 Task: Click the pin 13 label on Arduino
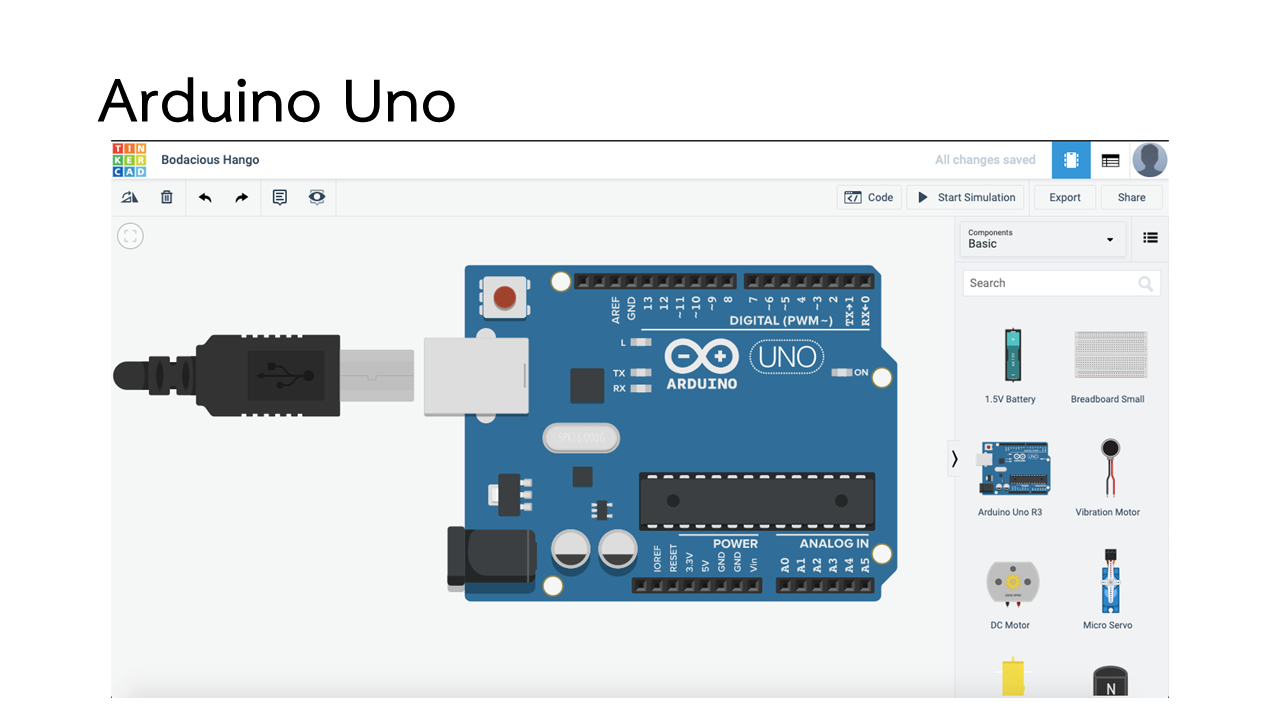[648, 303]
